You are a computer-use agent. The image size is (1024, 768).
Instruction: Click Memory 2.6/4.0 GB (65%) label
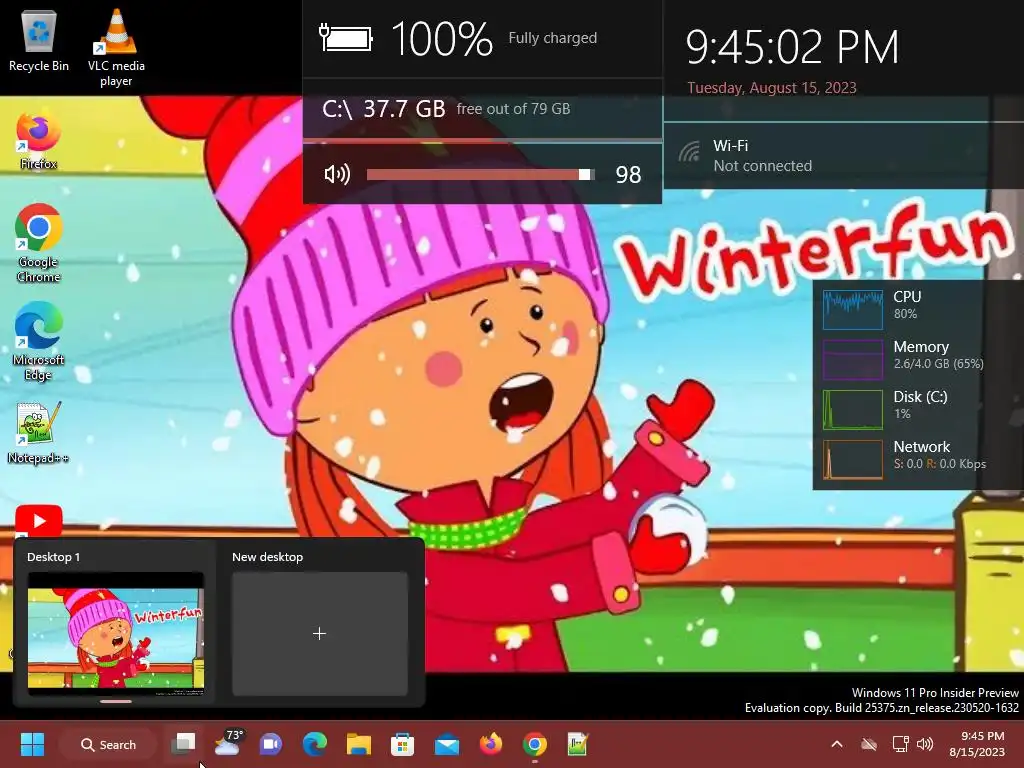click(938, 355)
